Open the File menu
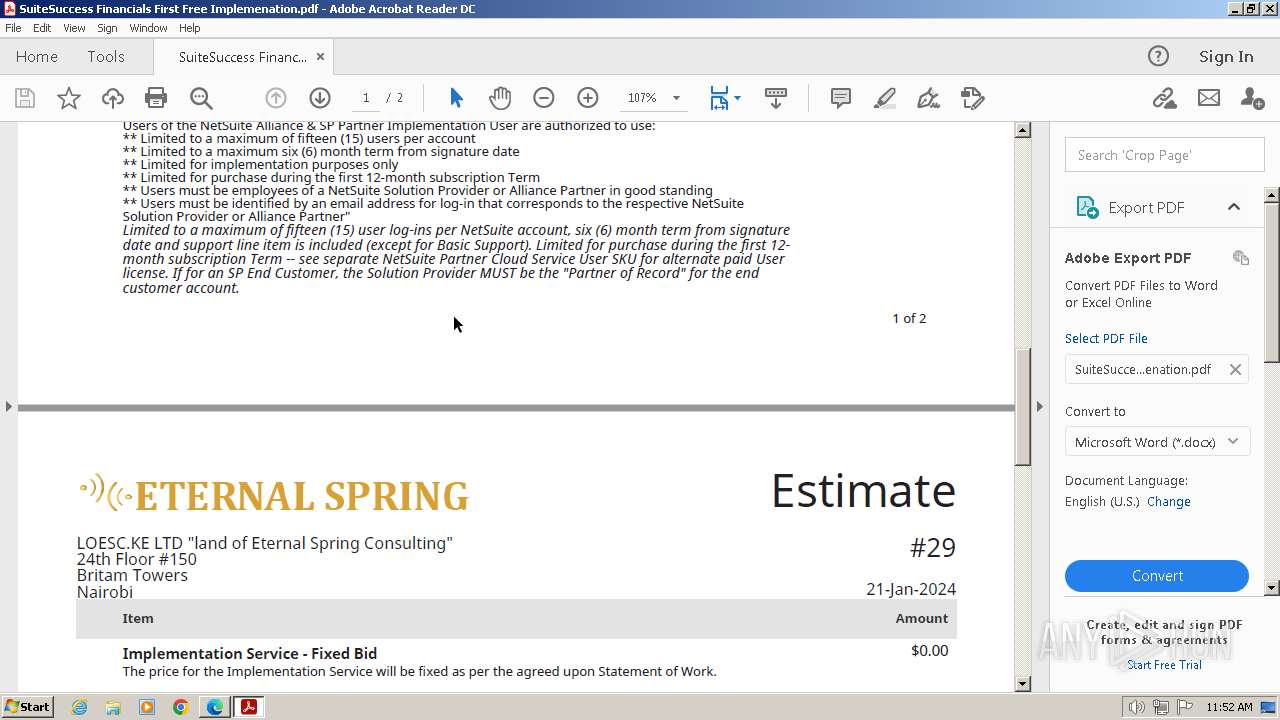 tap(13, 28)
